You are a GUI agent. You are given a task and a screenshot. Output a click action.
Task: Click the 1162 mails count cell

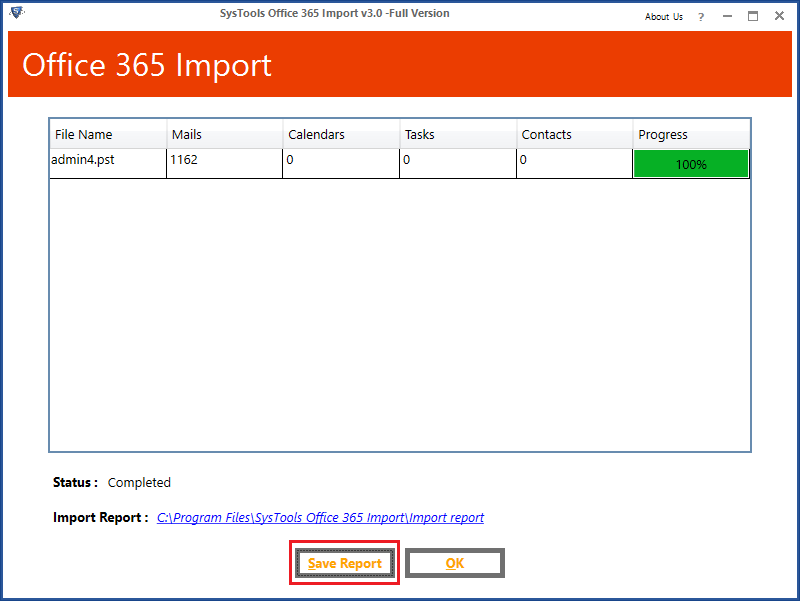(224, 163)
